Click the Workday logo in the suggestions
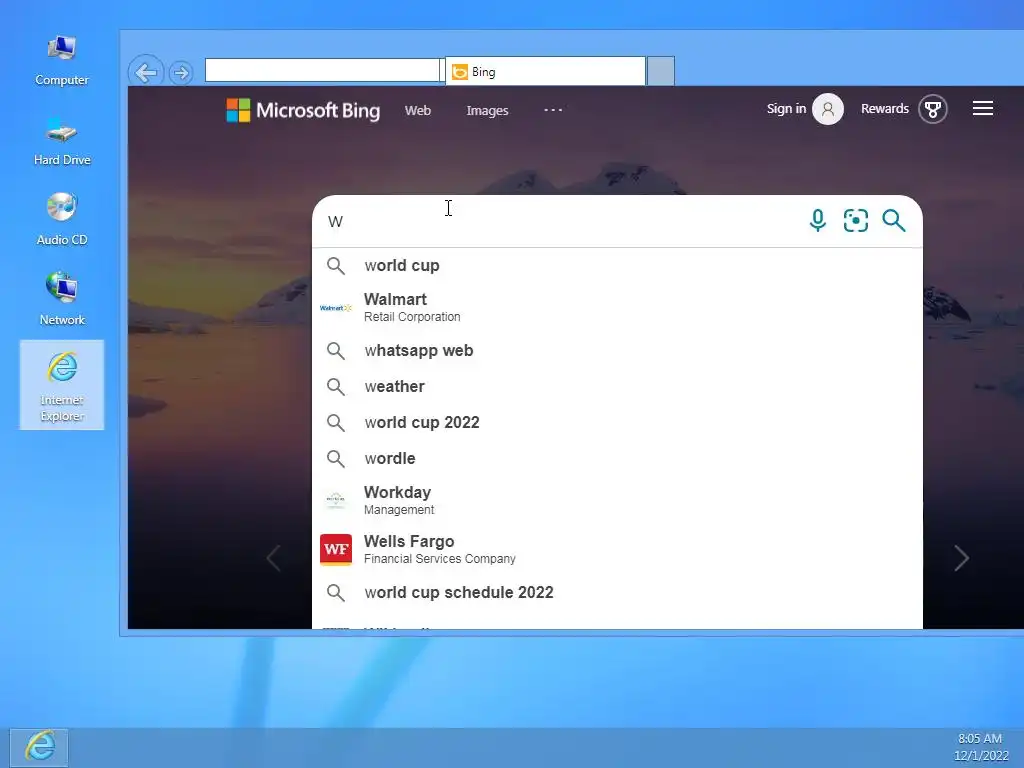This screenshot has height=768, width=1024. [x=336, y=500]
